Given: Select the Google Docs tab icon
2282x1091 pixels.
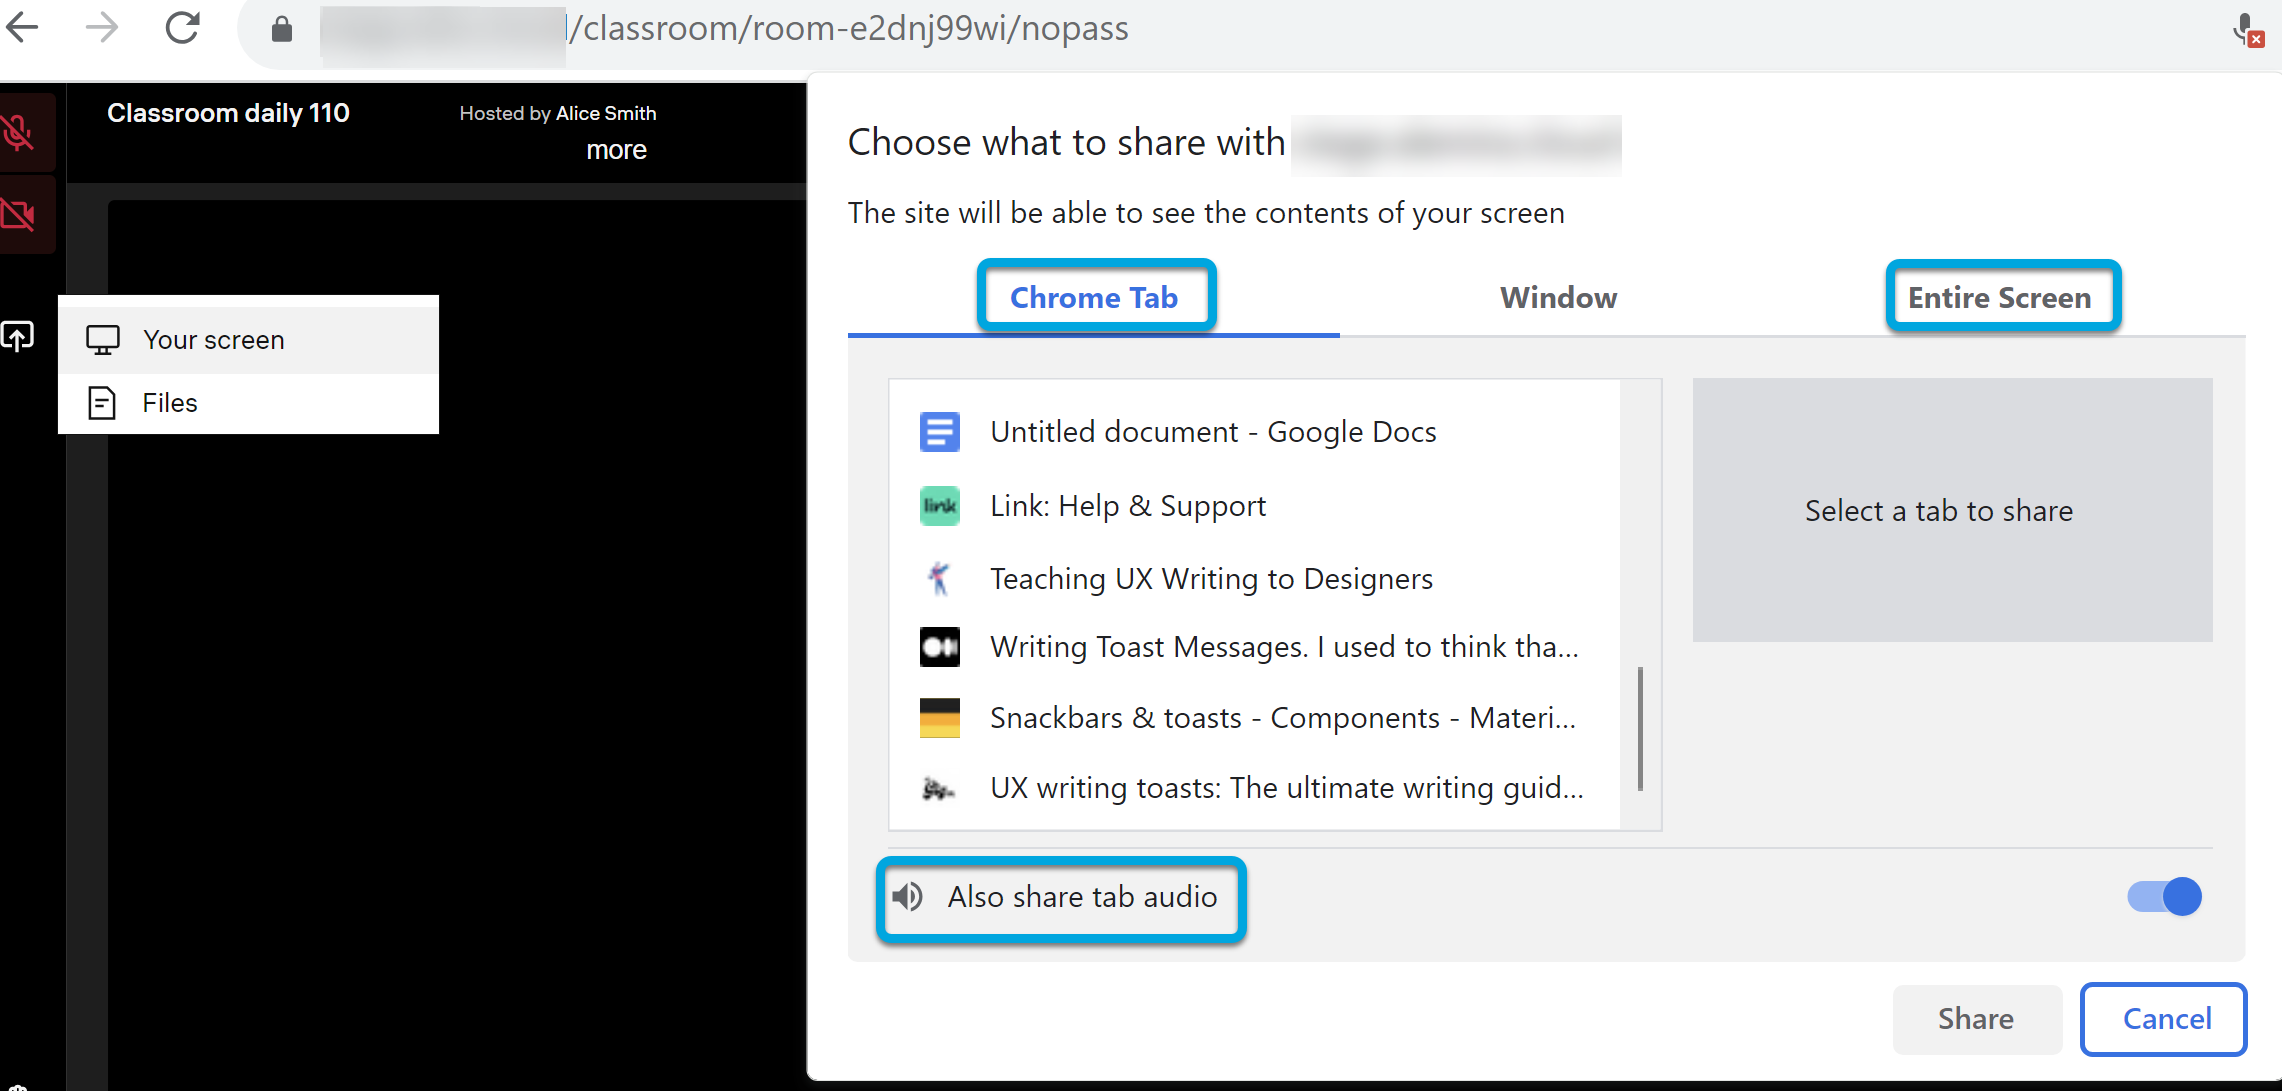Looking at the screenshot, I should (939, 432).
